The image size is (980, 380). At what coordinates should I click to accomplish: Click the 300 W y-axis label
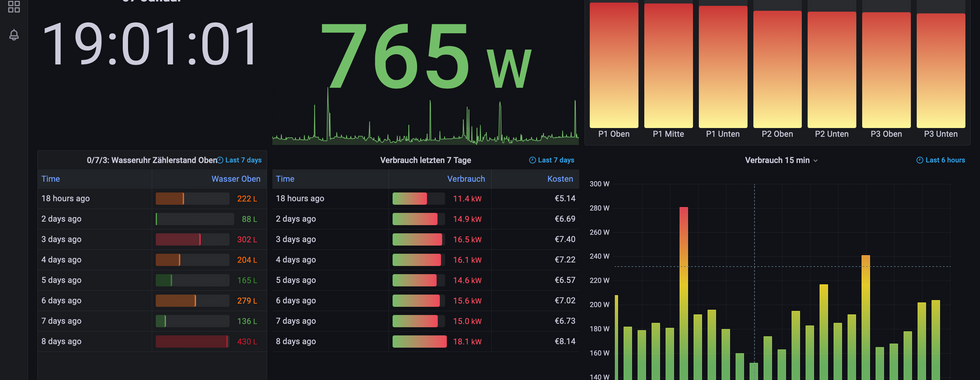point(599,184)
